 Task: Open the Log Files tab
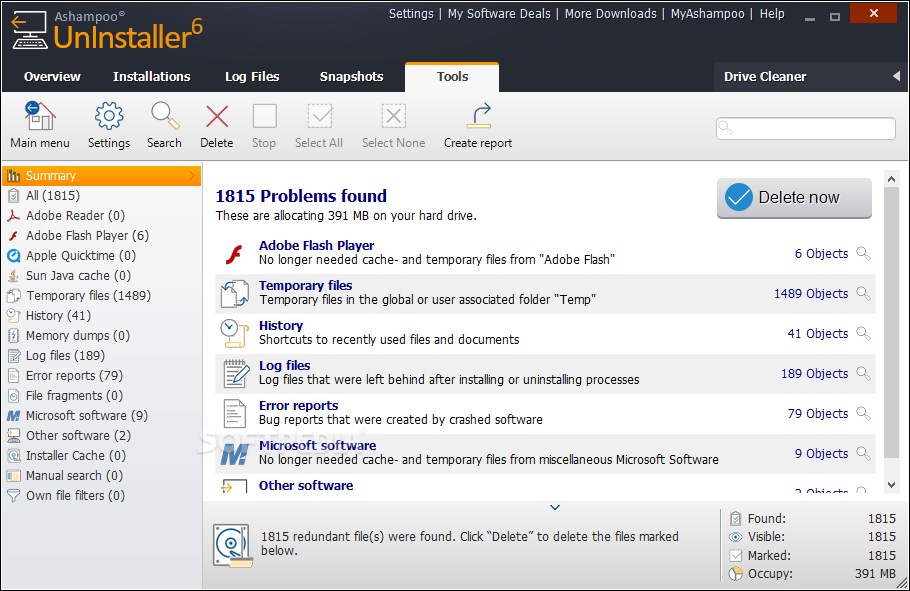point(252,77)
